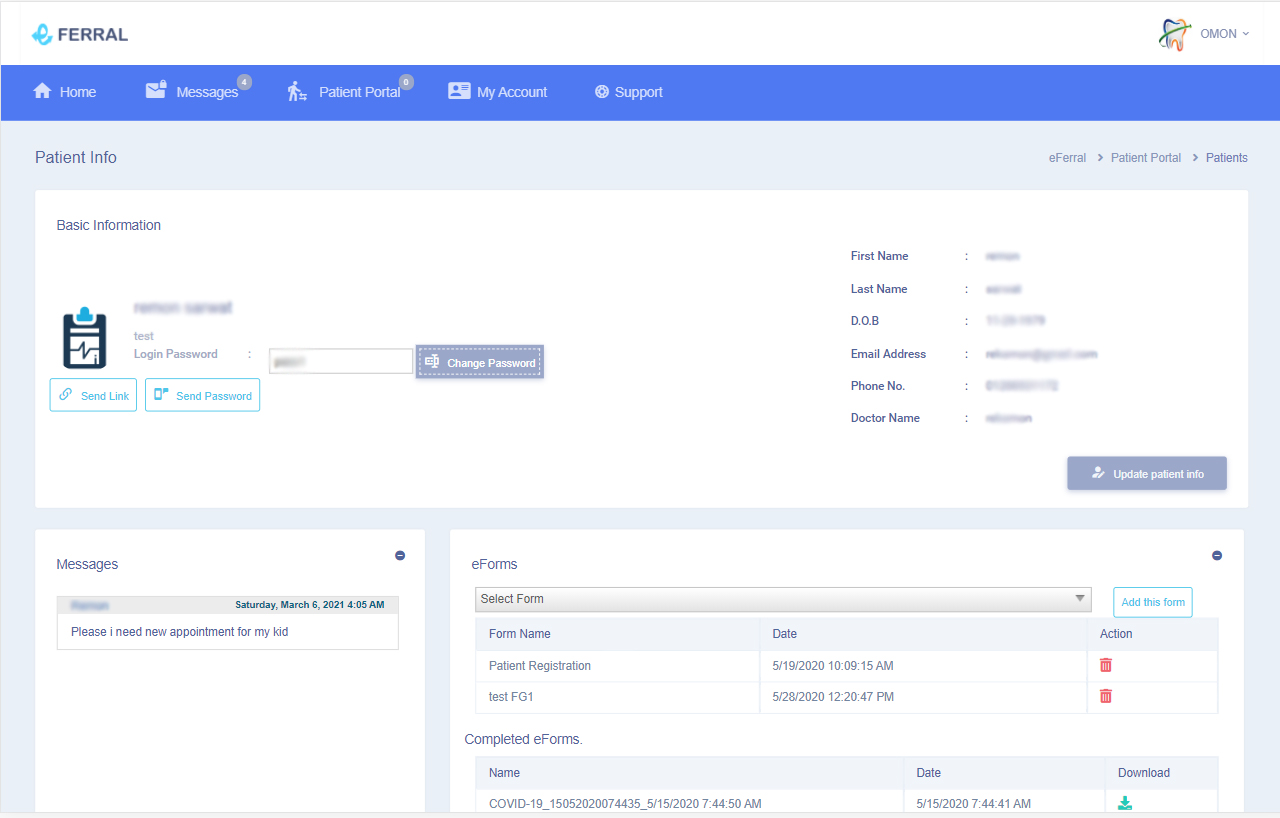This screenshot has width=1280, height=818.
Task: Click the Patient Portal notification badge
Action: click(406, 82)
